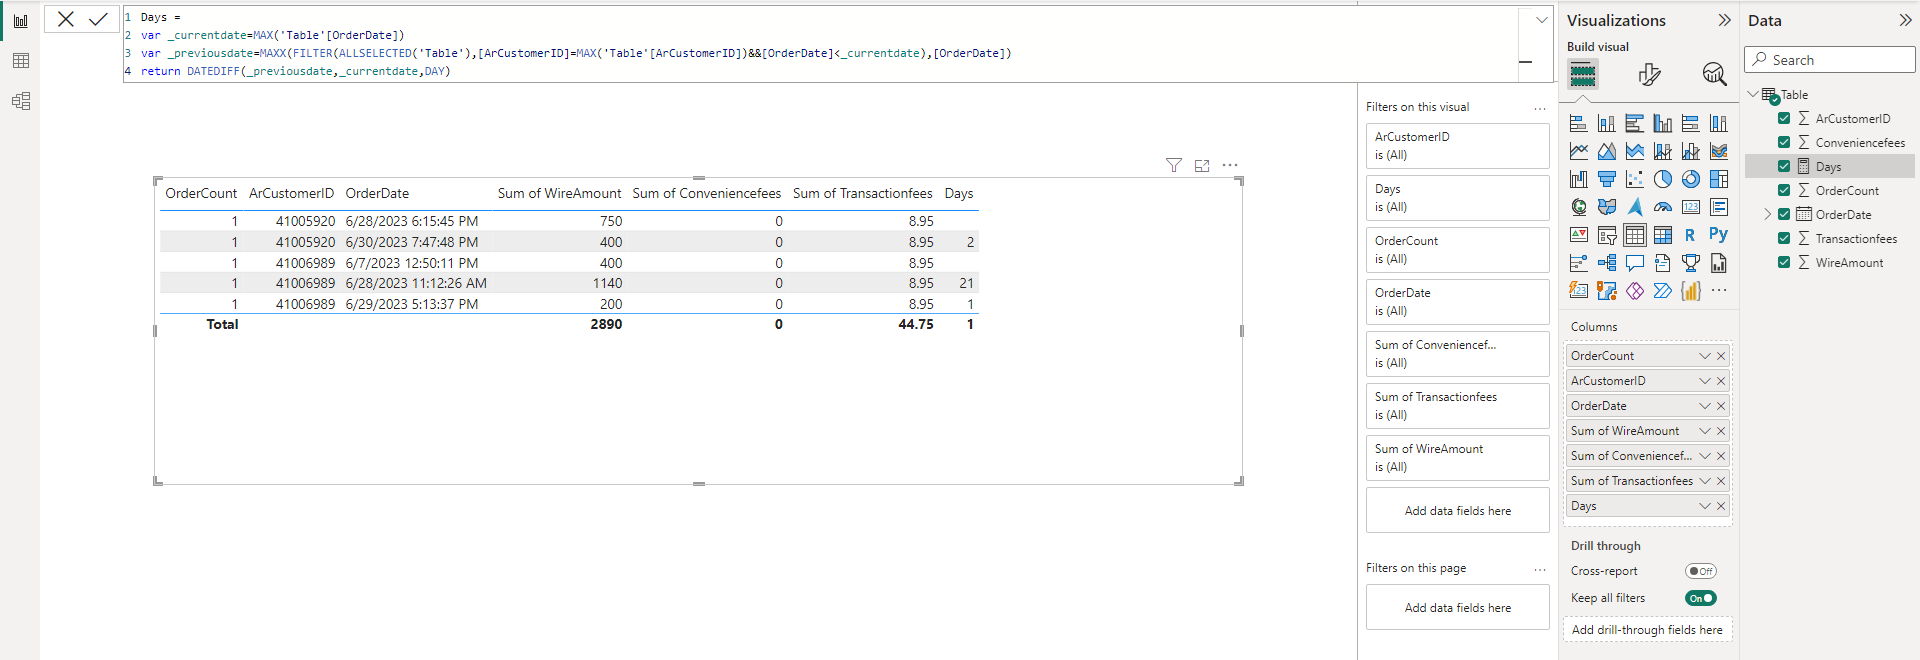
Task: Open the OrderCount column dropdown arrow
Action: [x=1705, y=356]
